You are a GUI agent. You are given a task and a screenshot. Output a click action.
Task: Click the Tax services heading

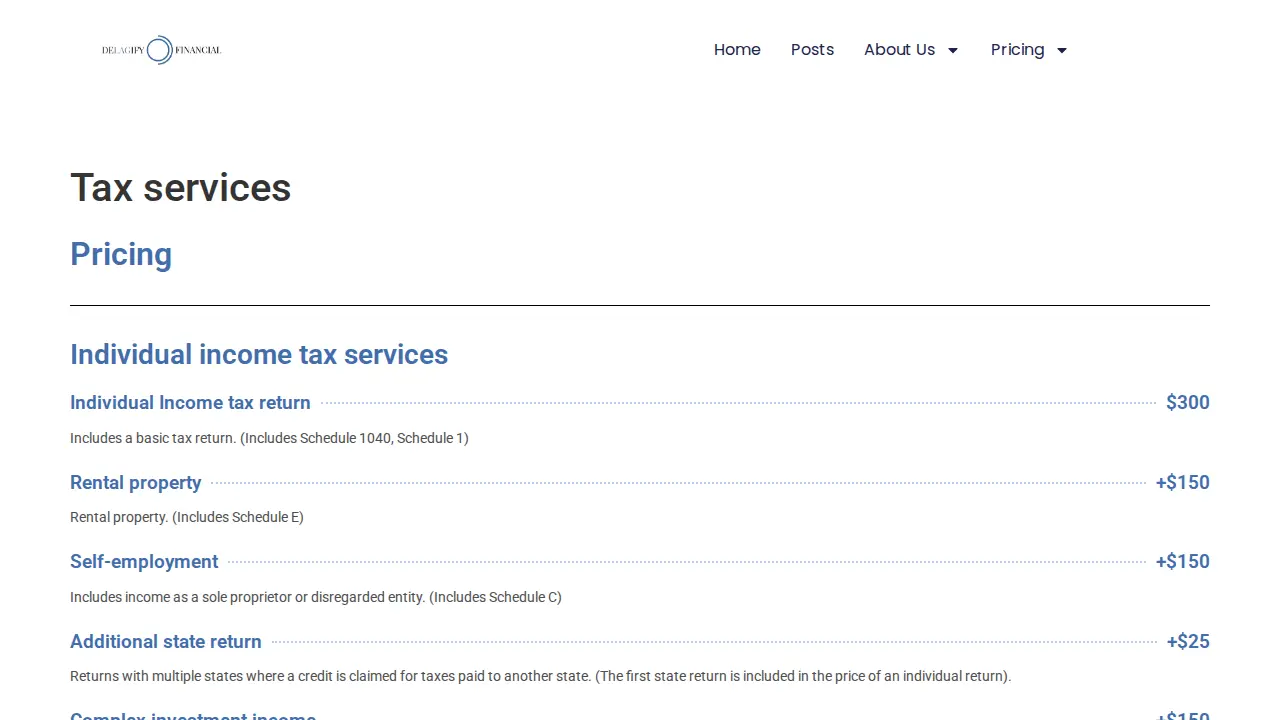coord(180,188)
